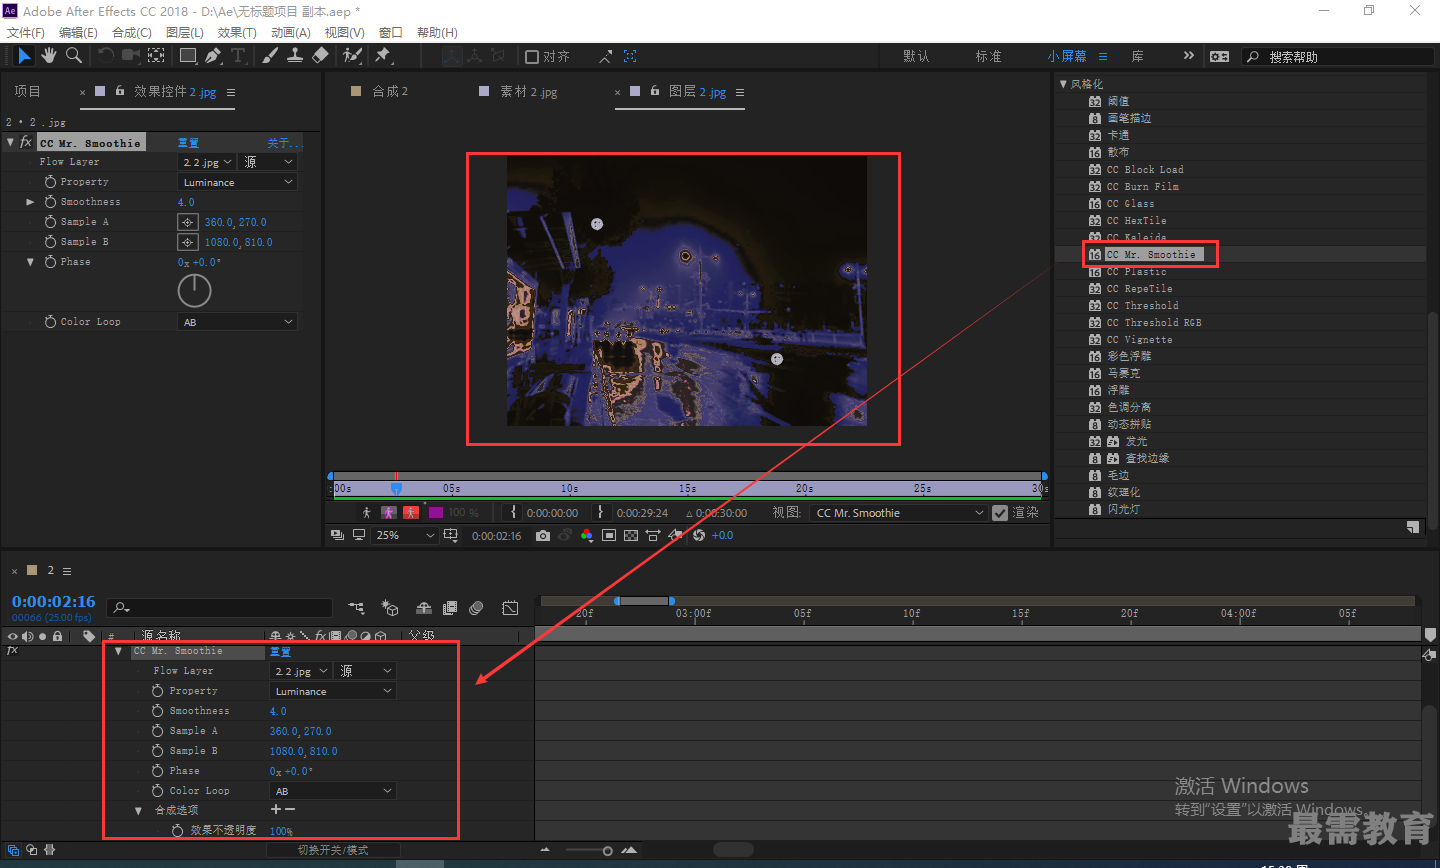
Task: Select the Puppet Pin tool
Action: click(x=383, y=56)
